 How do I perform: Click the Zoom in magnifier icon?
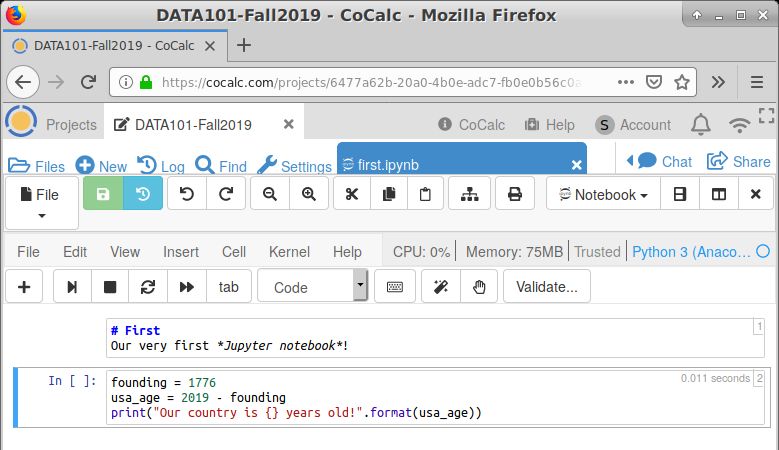pyautogui.click(x=308, y=194)
